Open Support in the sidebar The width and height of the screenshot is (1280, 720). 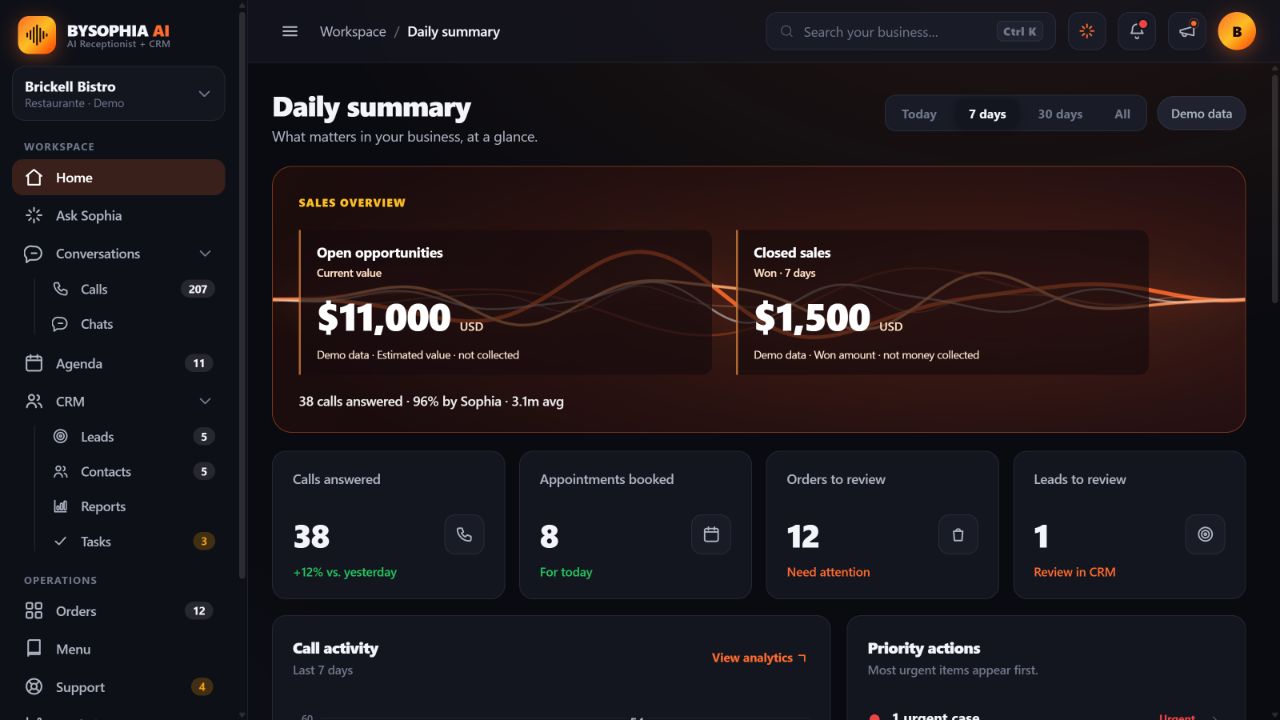(x=119, y=687)
